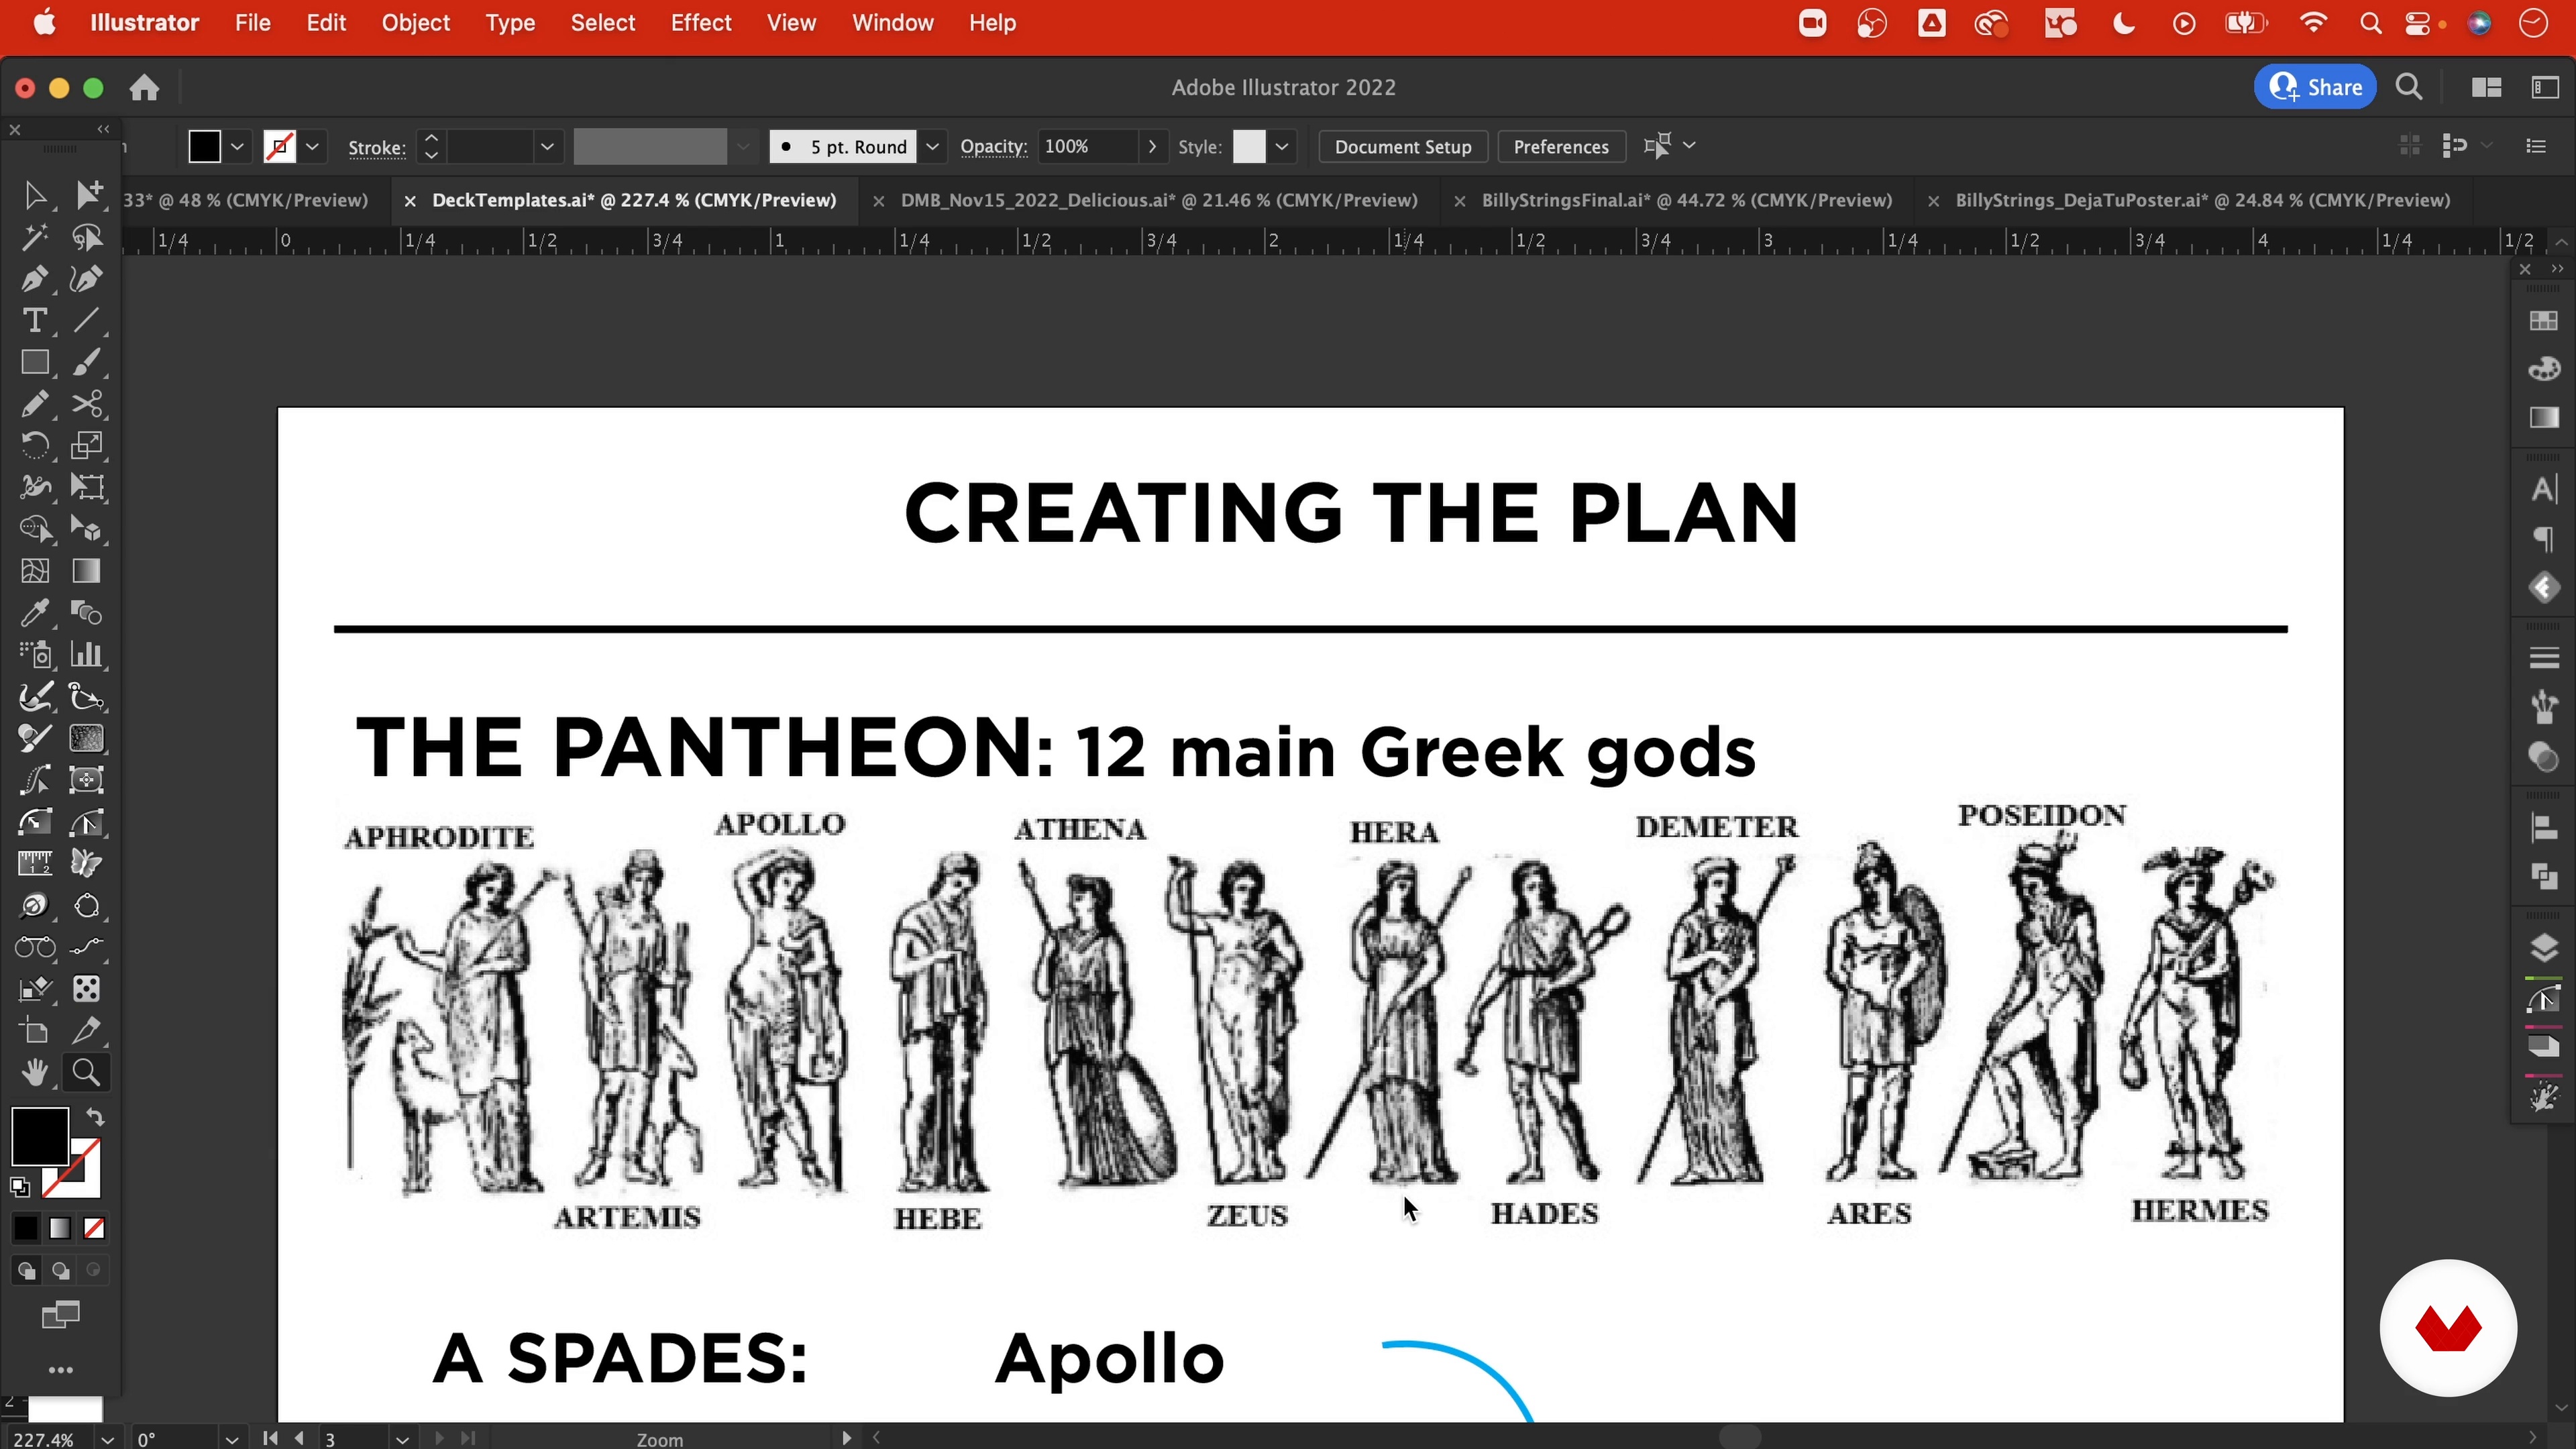Switch to BillyStrings_DejaTuPoster.ai tab

pos(2202,200)
